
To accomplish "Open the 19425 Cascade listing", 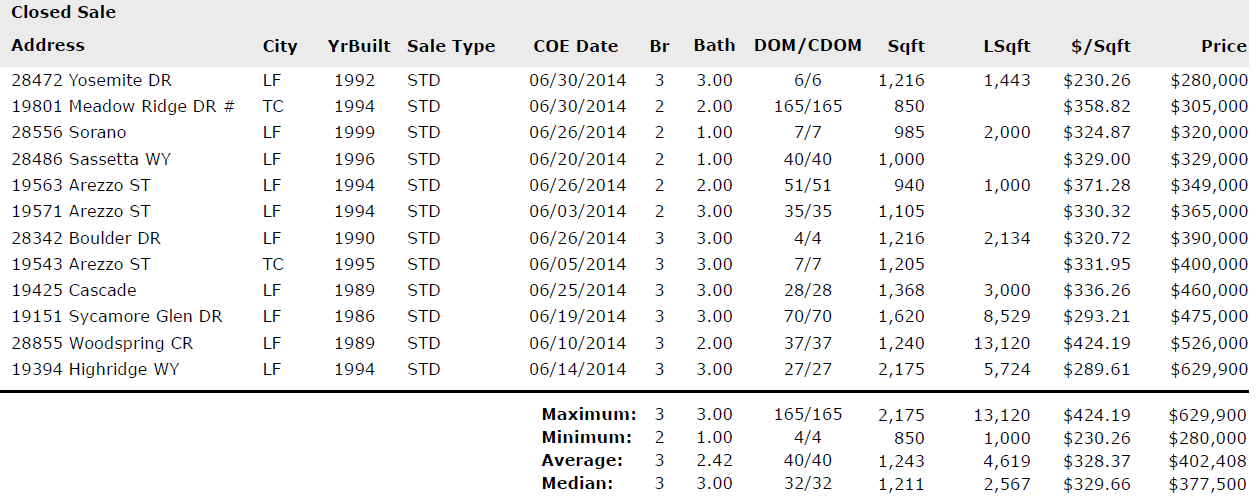I will [74, 290].
